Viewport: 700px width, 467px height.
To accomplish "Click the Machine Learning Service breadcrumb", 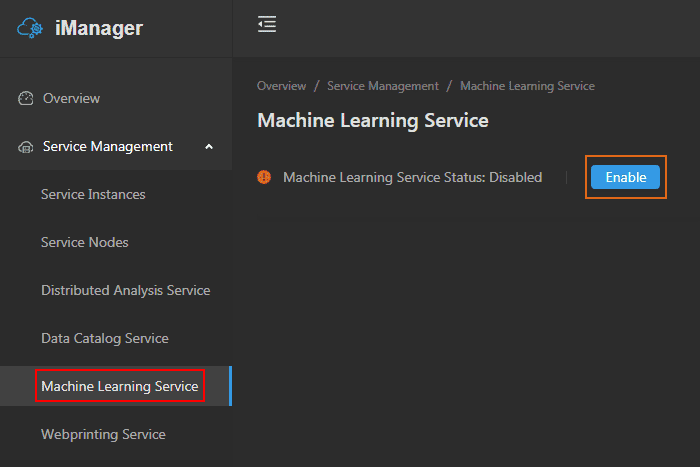I will coord(527,86).
